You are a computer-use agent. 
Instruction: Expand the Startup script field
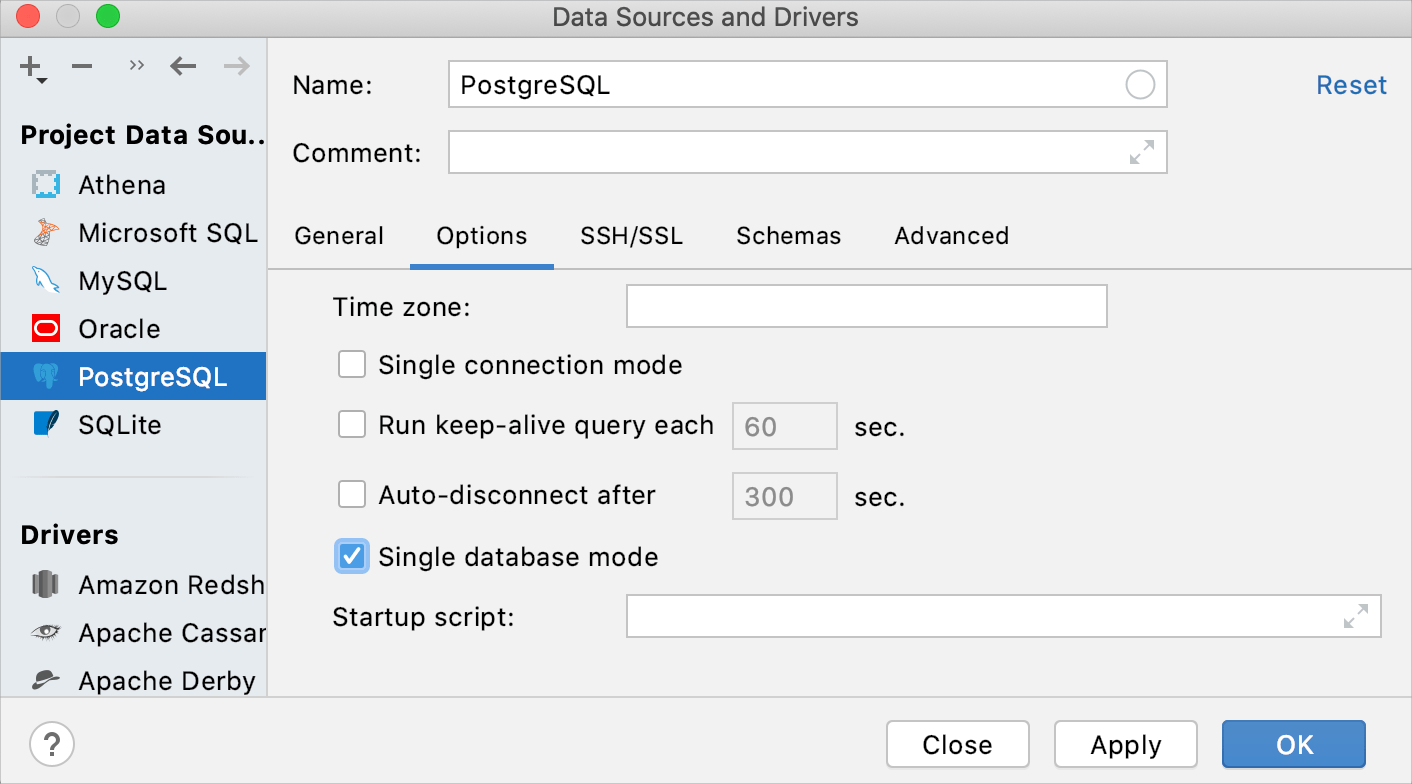click(x=1355, y=616)
